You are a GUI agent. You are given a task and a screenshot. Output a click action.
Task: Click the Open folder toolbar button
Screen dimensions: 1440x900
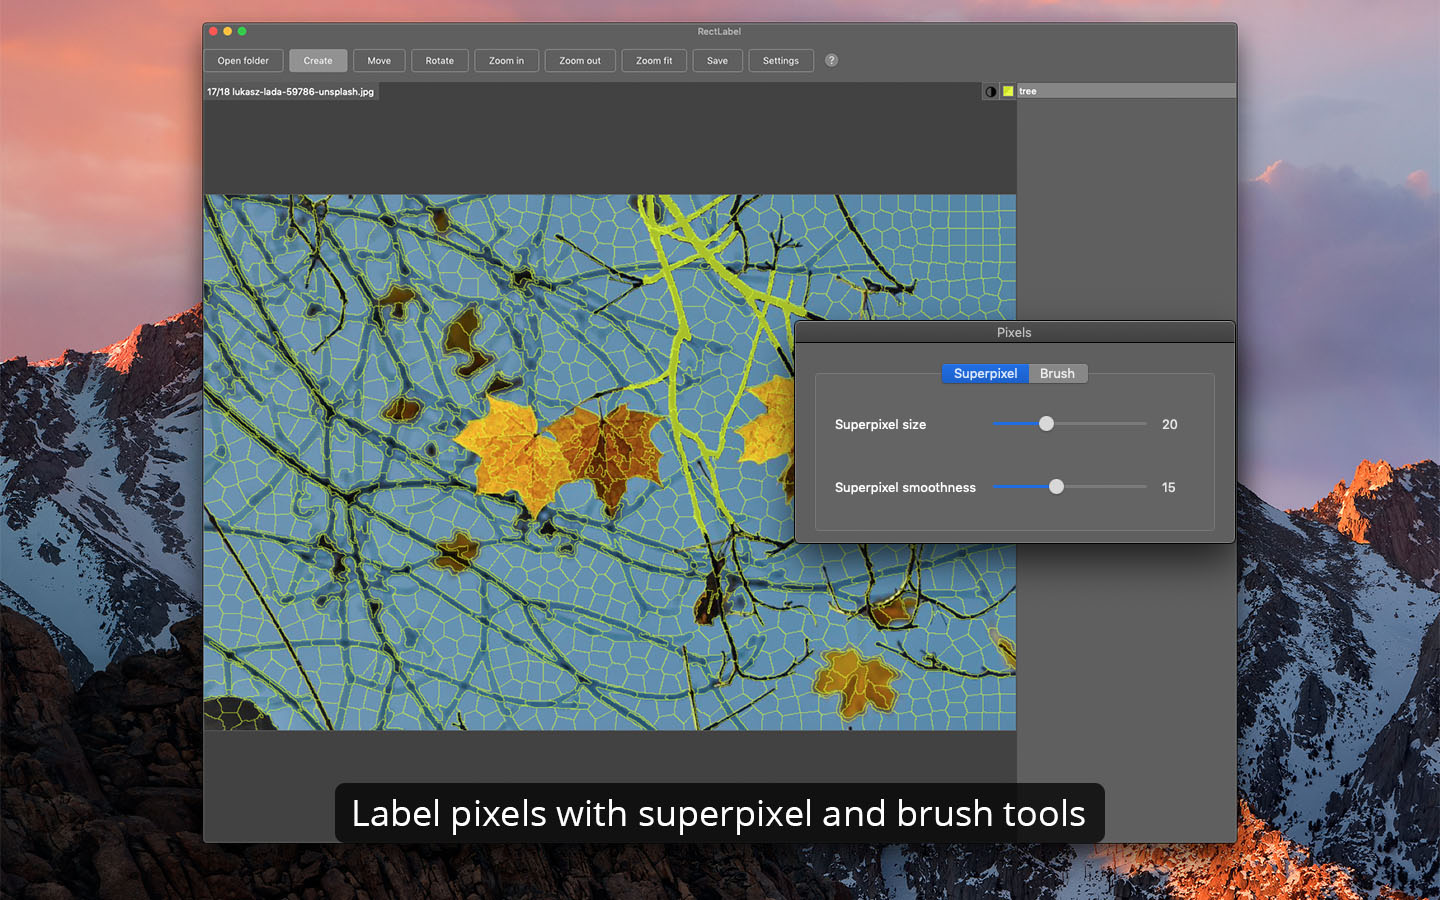(243, 61)
